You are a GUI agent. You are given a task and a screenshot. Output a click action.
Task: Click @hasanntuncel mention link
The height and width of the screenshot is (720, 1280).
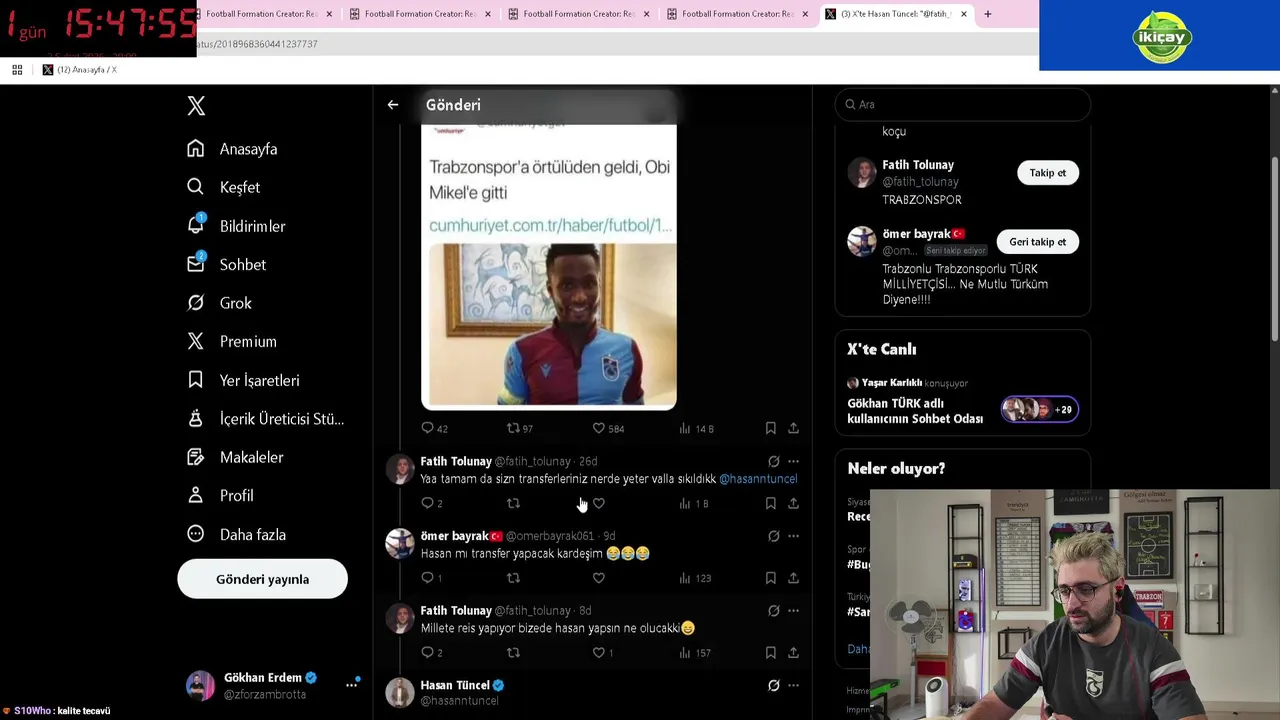coord(758,479)
